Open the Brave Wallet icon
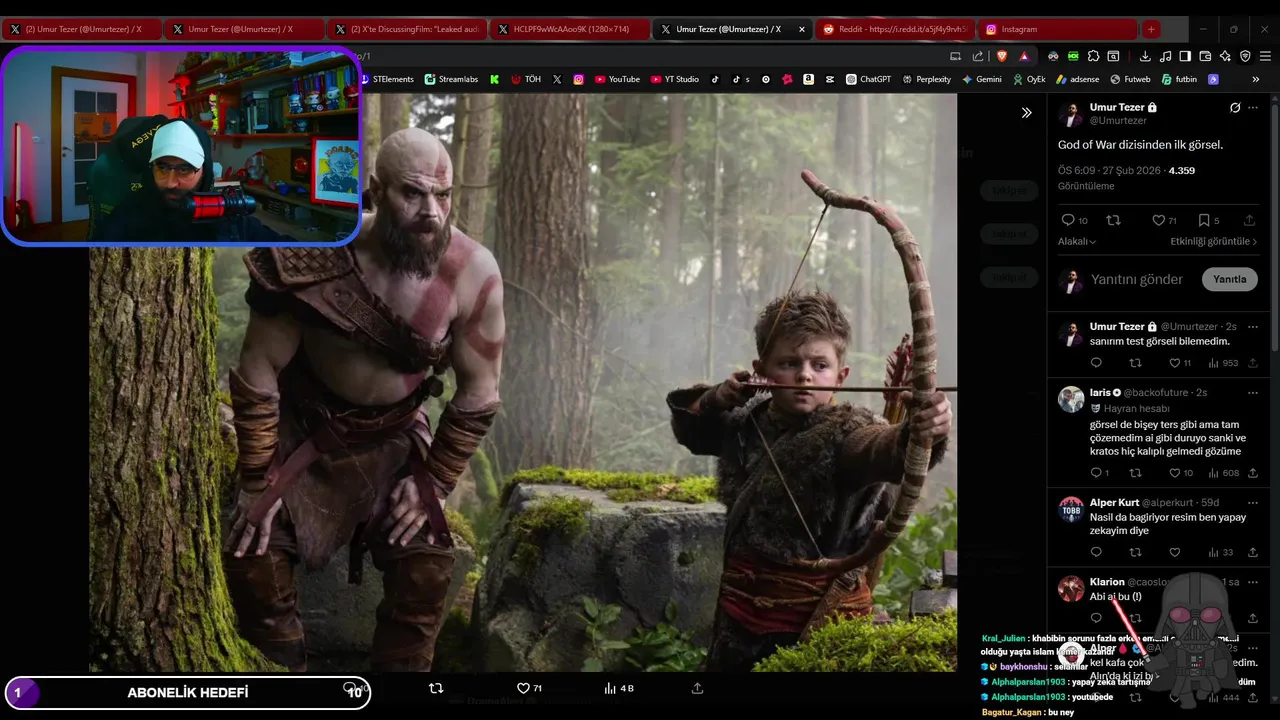The width and height of the screenshot is (1280, 720). pyautogui.click(x=1205, y=56)
